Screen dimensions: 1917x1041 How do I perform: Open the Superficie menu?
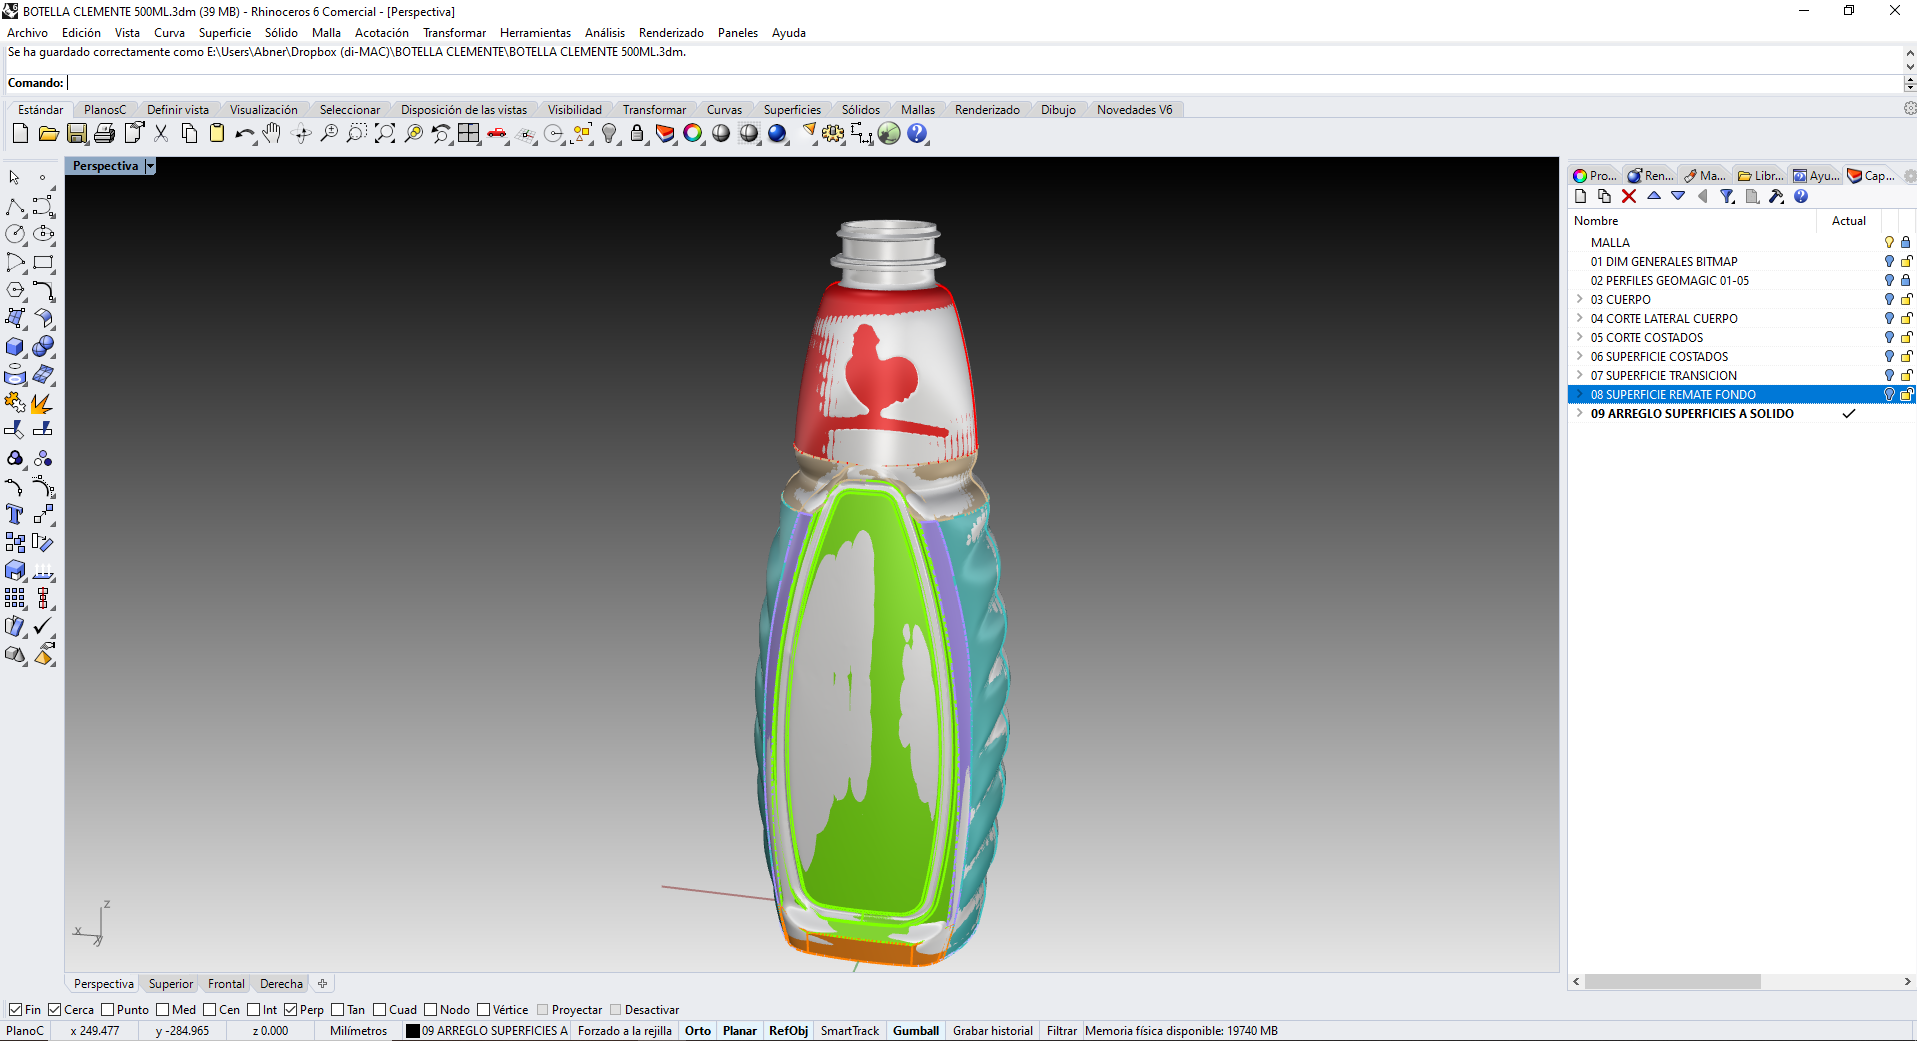224,33
